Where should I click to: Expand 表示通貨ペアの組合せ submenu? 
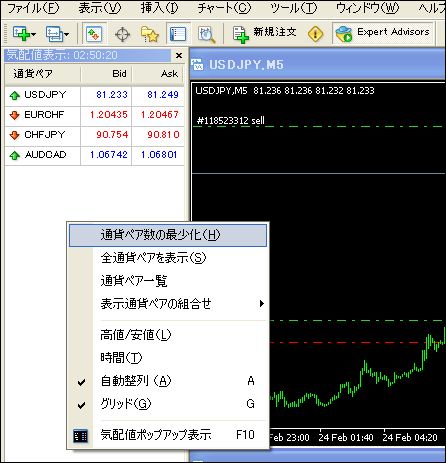click(168, 304)
